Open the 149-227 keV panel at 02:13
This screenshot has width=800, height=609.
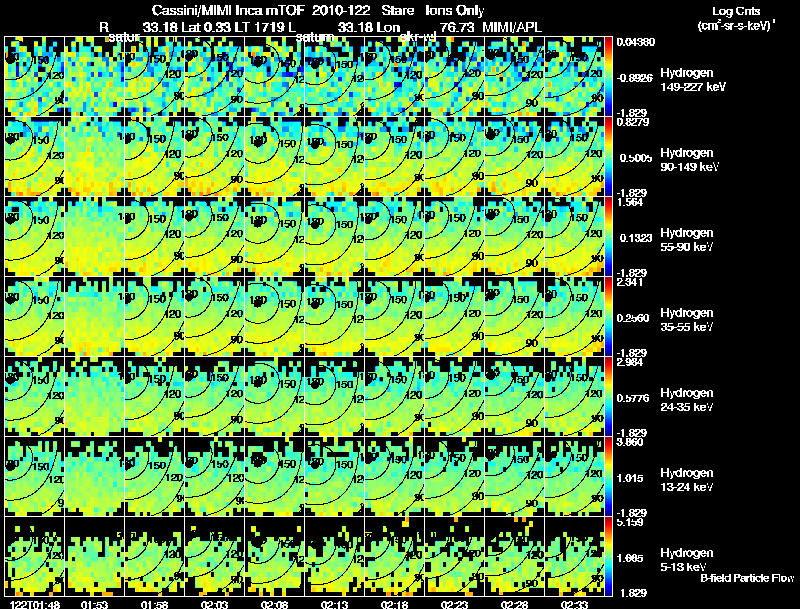[x=335, y=77]
